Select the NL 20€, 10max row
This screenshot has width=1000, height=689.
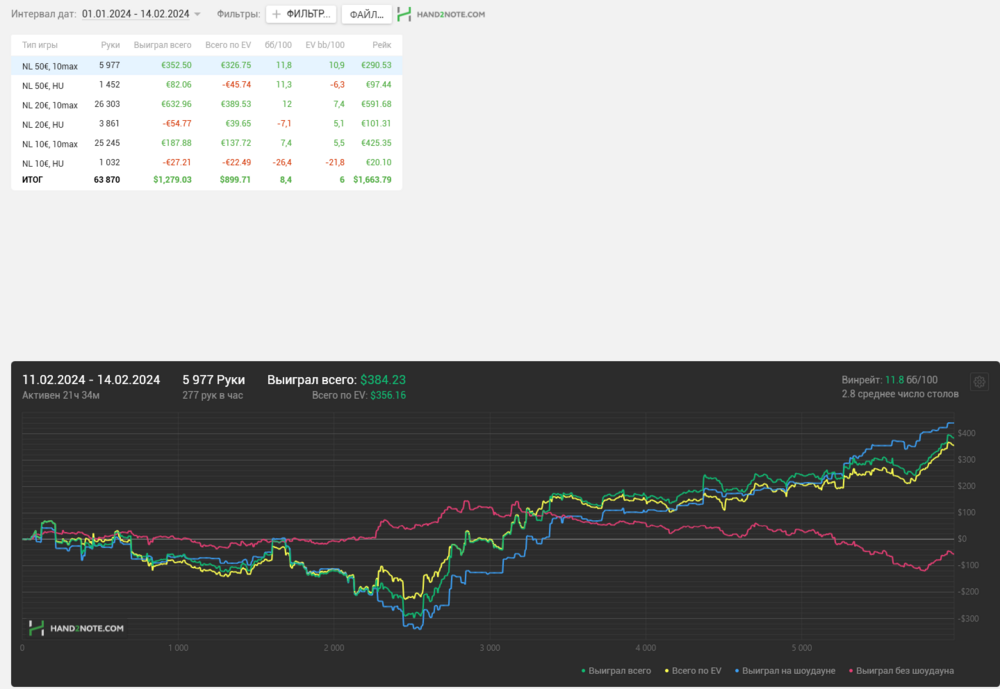[207, 104]
